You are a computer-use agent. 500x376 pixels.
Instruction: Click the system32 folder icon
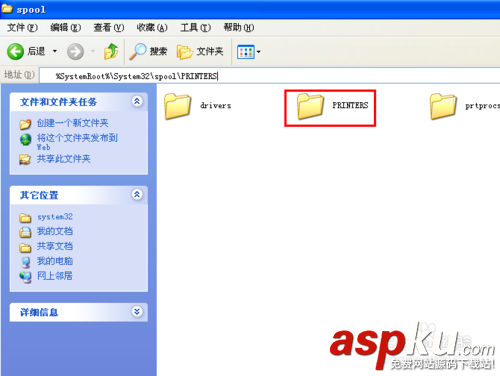click(25, 218)
